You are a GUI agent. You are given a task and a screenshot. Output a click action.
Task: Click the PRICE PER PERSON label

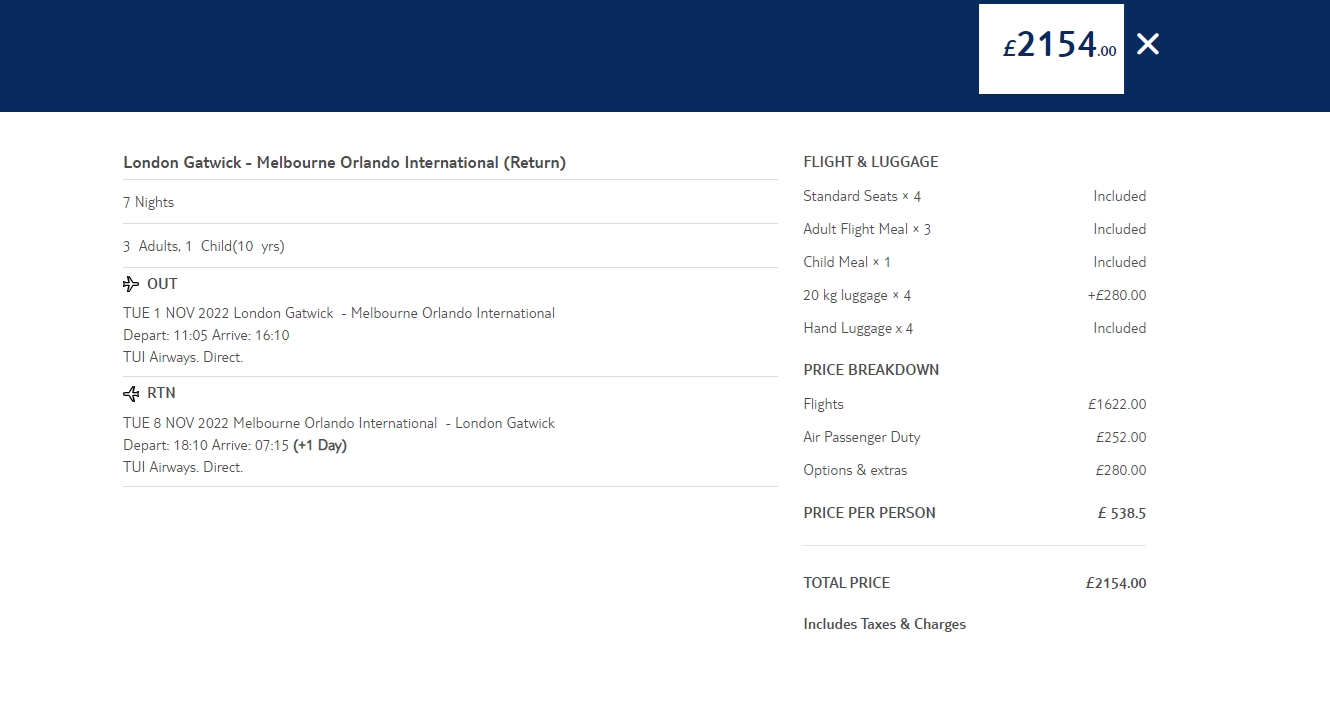[869, 513]
